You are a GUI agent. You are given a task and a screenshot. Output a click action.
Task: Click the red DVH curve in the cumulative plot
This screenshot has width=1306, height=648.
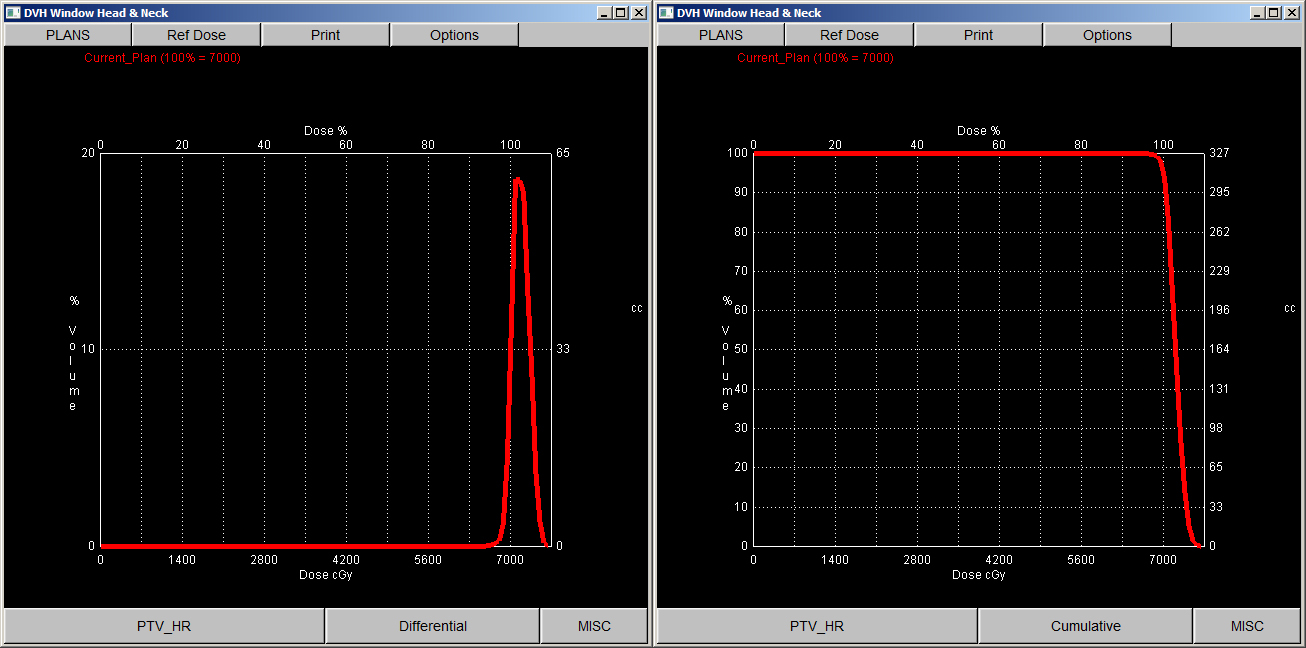click(950, 153)
